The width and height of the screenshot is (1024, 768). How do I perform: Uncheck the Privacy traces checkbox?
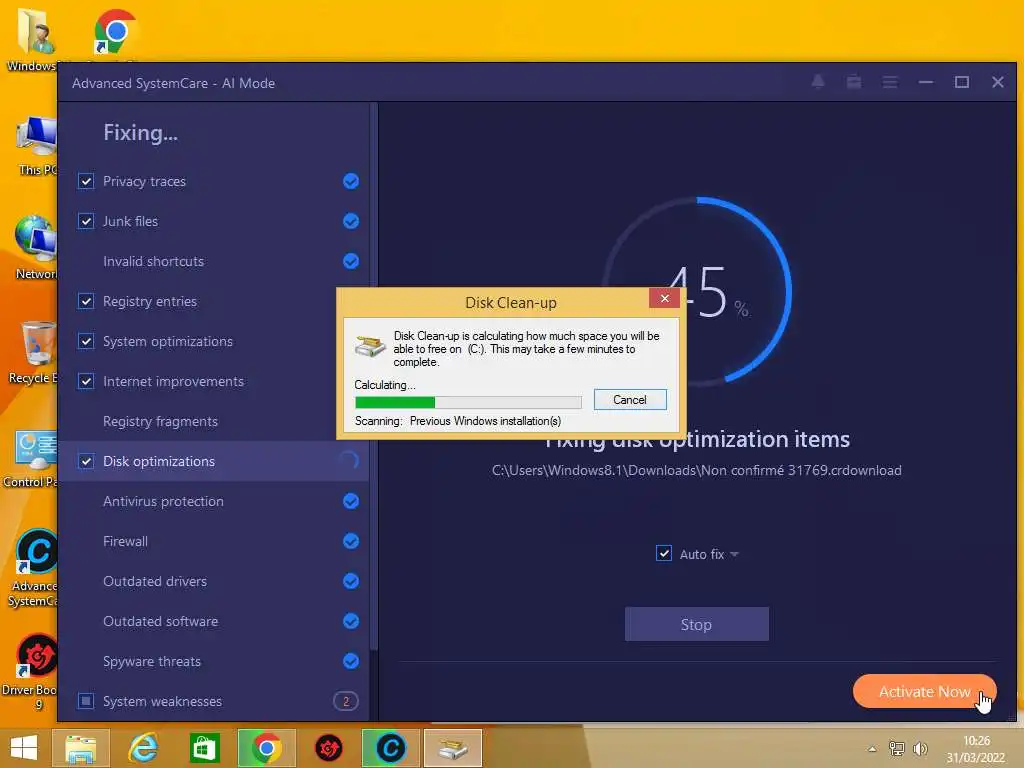coord(86,181)
